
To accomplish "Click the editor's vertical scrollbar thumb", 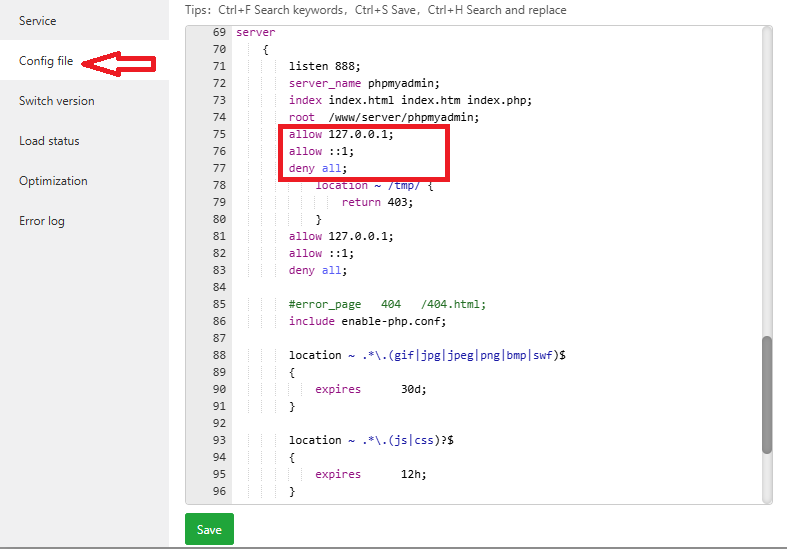I will [767, 394].
